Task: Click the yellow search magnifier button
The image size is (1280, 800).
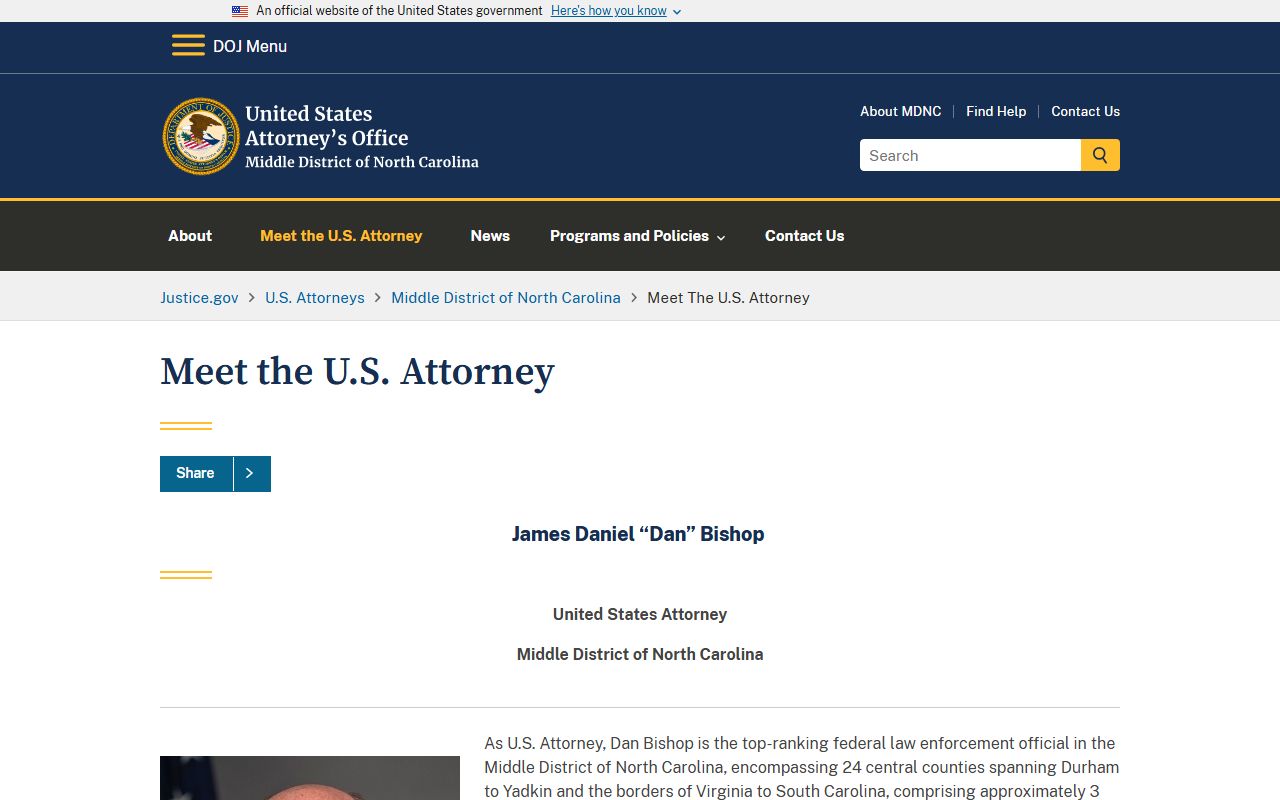Action: [1100, 155]
